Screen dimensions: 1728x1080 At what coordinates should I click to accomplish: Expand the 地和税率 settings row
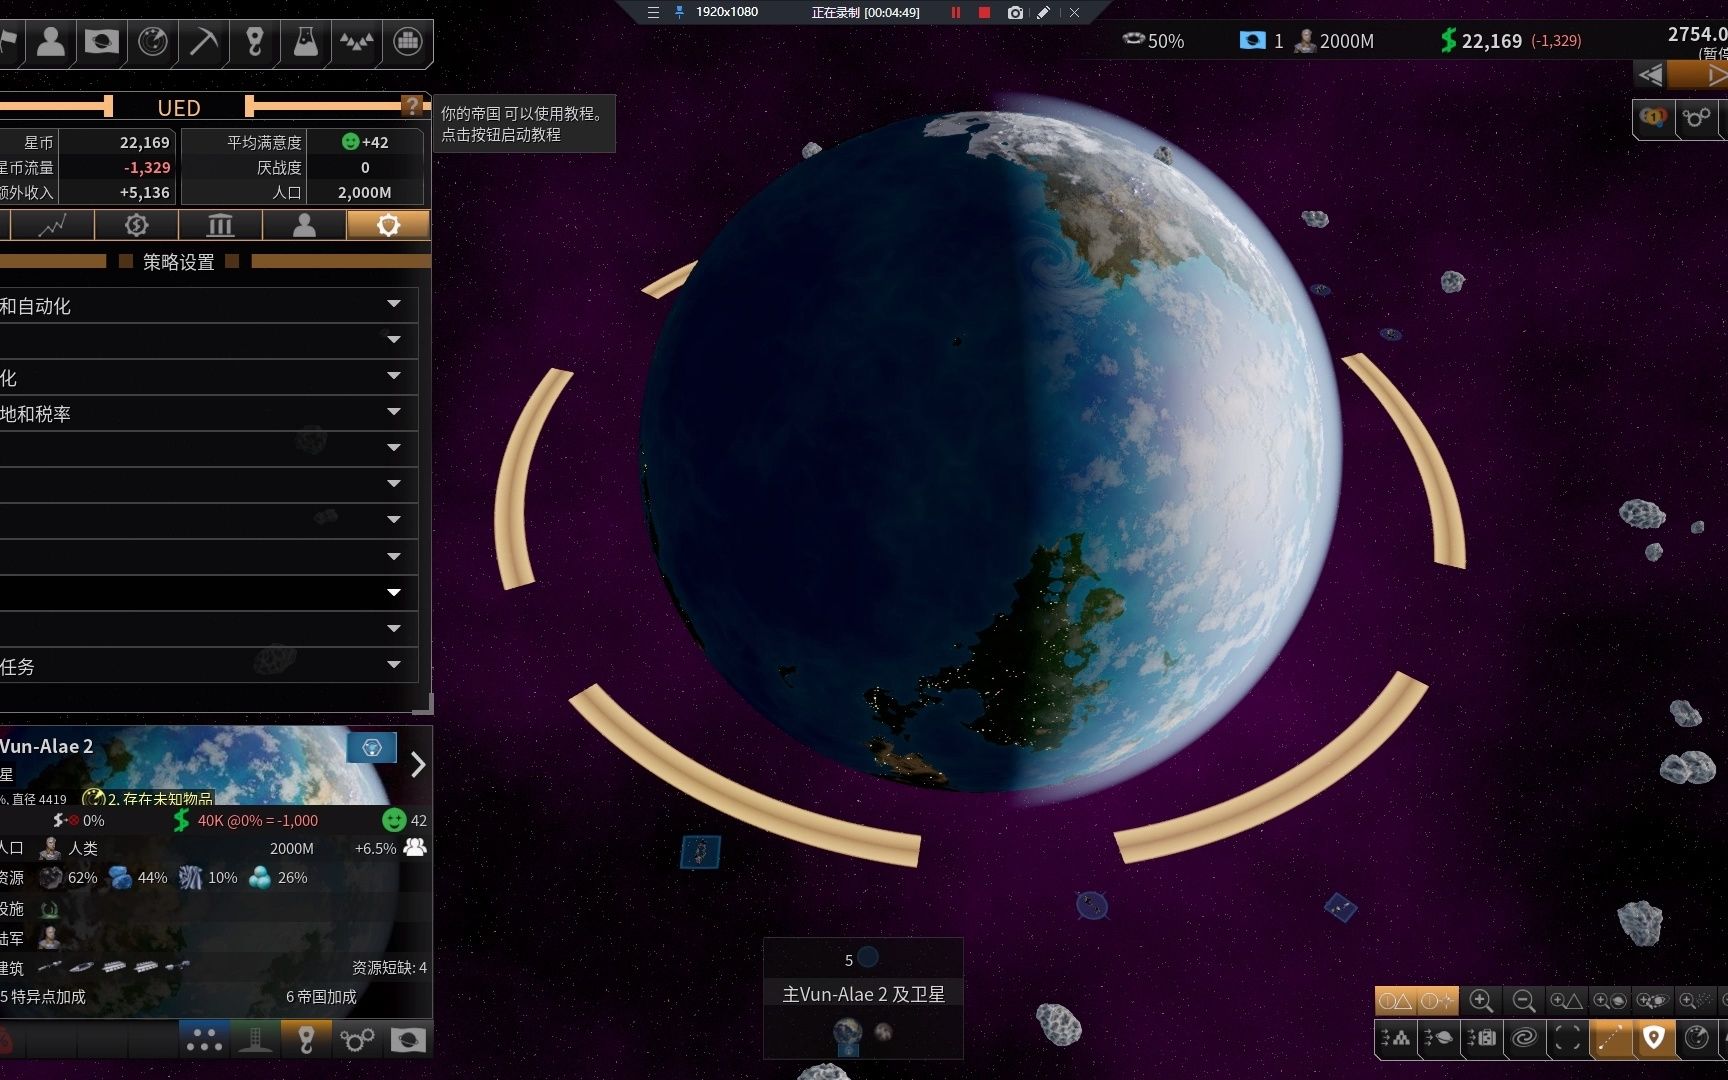pyautogui.click(x=207, y=413)
